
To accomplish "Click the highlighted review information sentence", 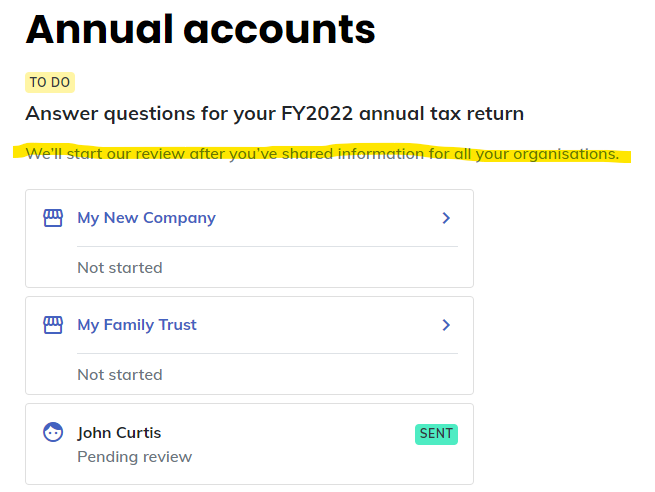I will pyautogui.click(x=322, y=154).
